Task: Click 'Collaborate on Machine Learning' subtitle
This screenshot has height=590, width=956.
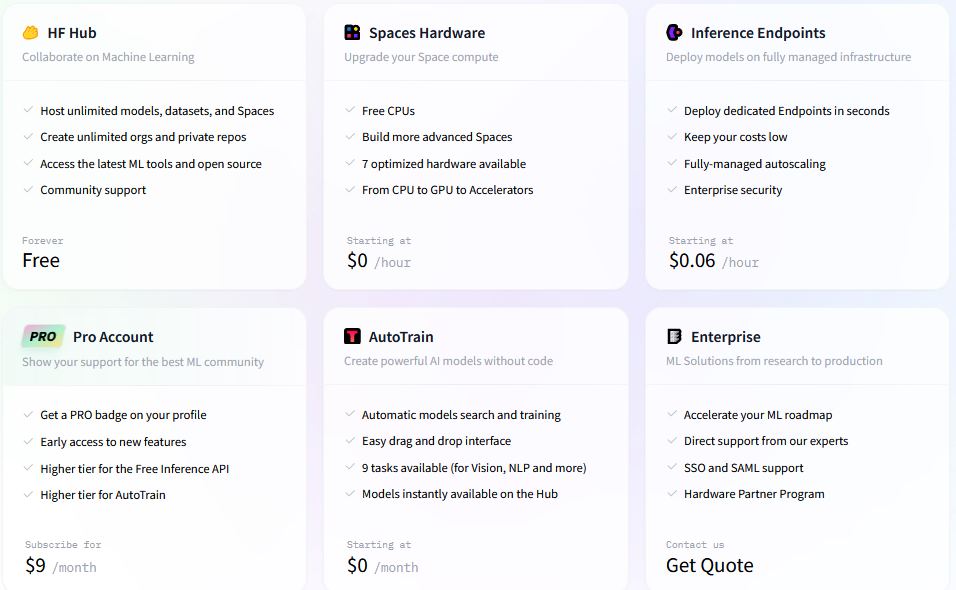Action: point(108,57)
